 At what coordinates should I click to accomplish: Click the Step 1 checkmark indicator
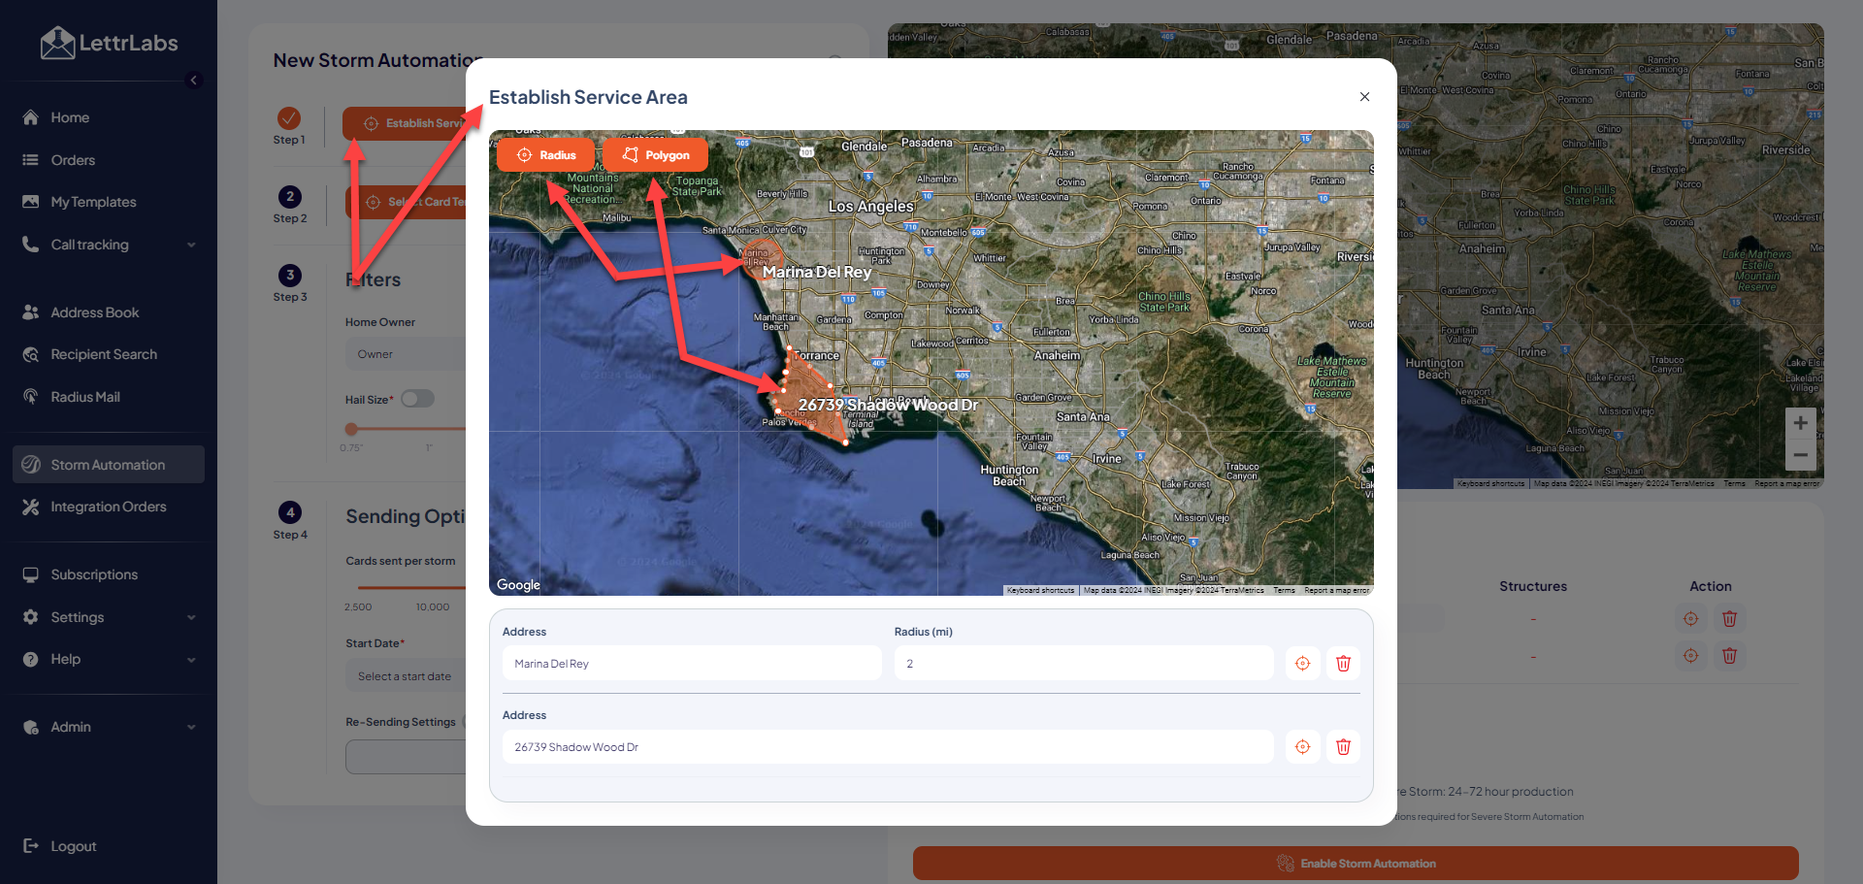[x=289, y=118]
